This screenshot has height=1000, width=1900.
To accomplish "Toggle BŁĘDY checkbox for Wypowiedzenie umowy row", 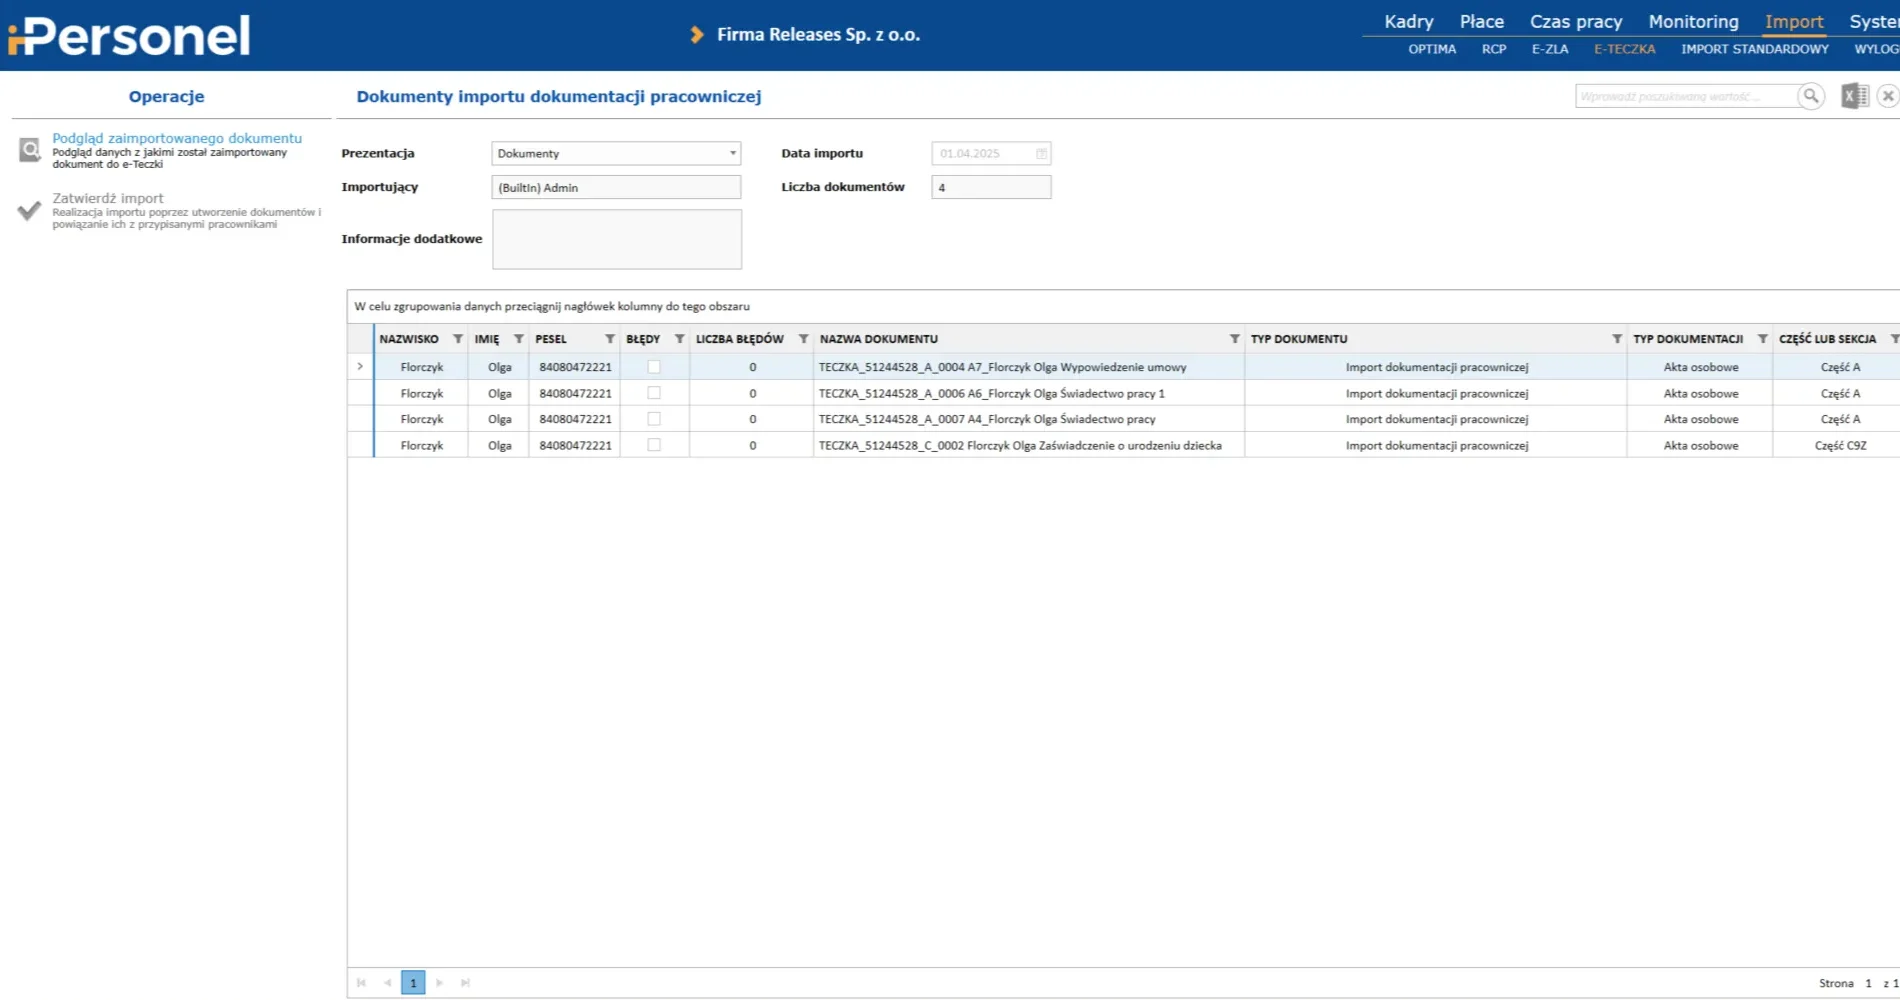I will [654, 367].
